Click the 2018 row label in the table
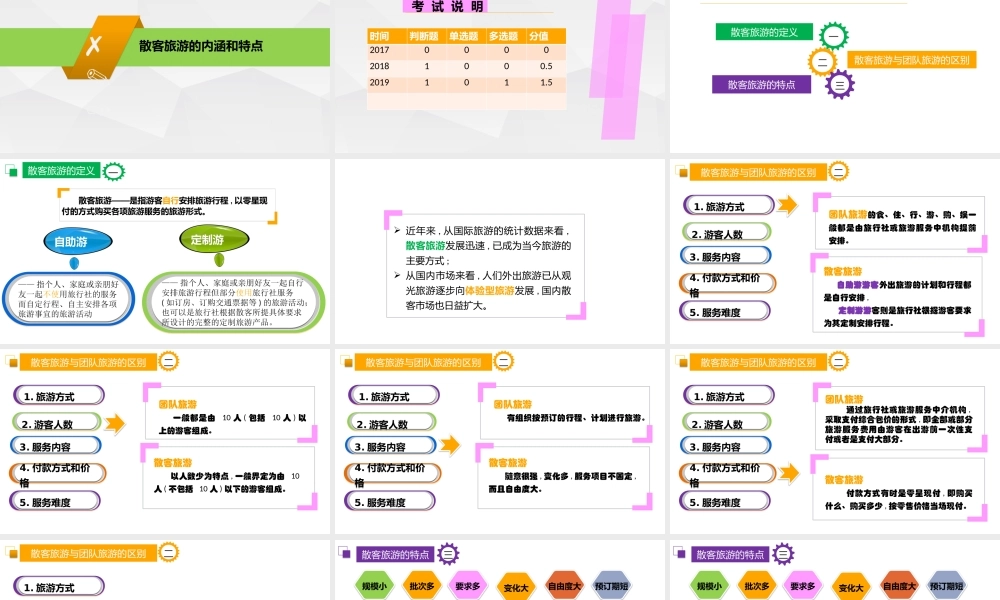 pyautogui.click(x=379, y=66)
